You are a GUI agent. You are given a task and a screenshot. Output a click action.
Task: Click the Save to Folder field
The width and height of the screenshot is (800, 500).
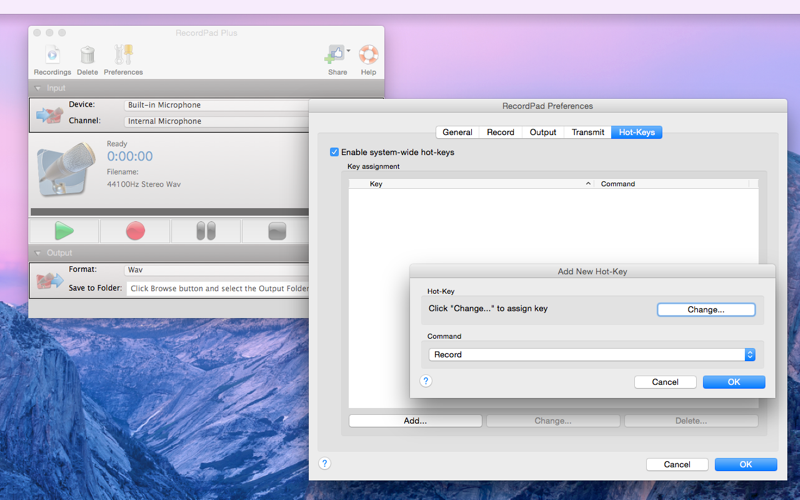(x=218, y=288)
